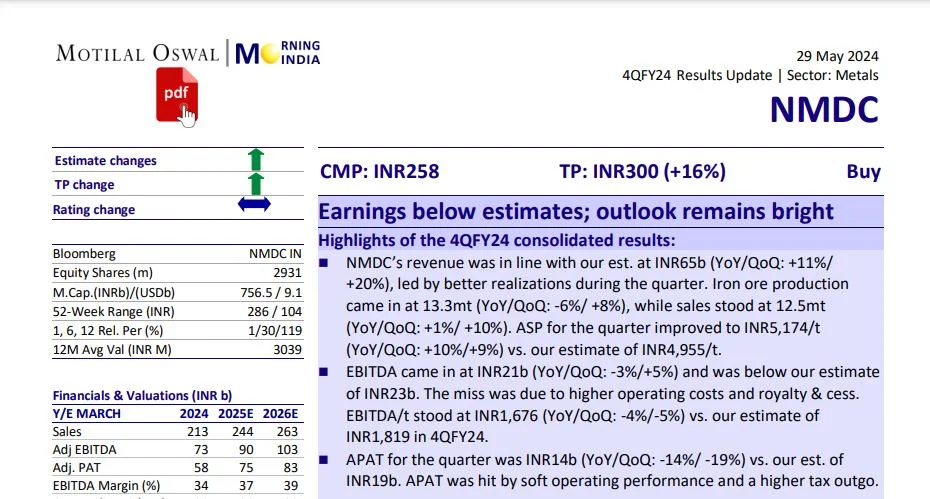Image resolution: width=930 pixels, height=499 pixels.
Task: Click the 2024 column header
Action: [194, 414]
